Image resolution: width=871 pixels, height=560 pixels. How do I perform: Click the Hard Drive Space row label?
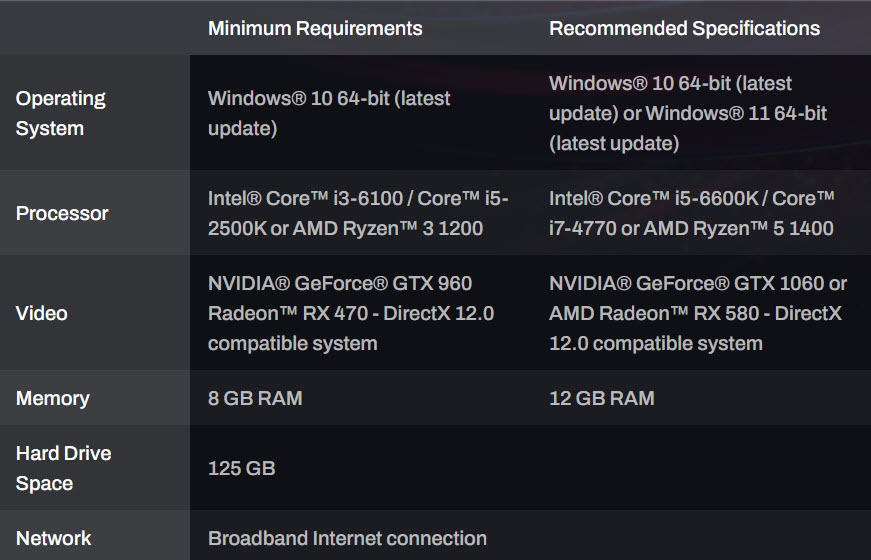tap(63, 468)
